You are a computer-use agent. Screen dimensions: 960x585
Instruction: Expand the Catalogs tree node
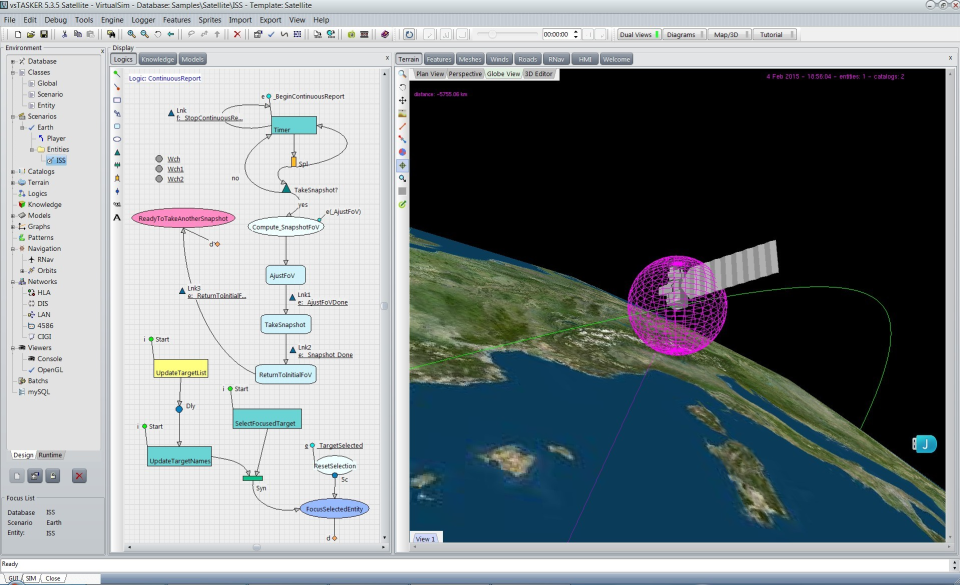(12, 171)
